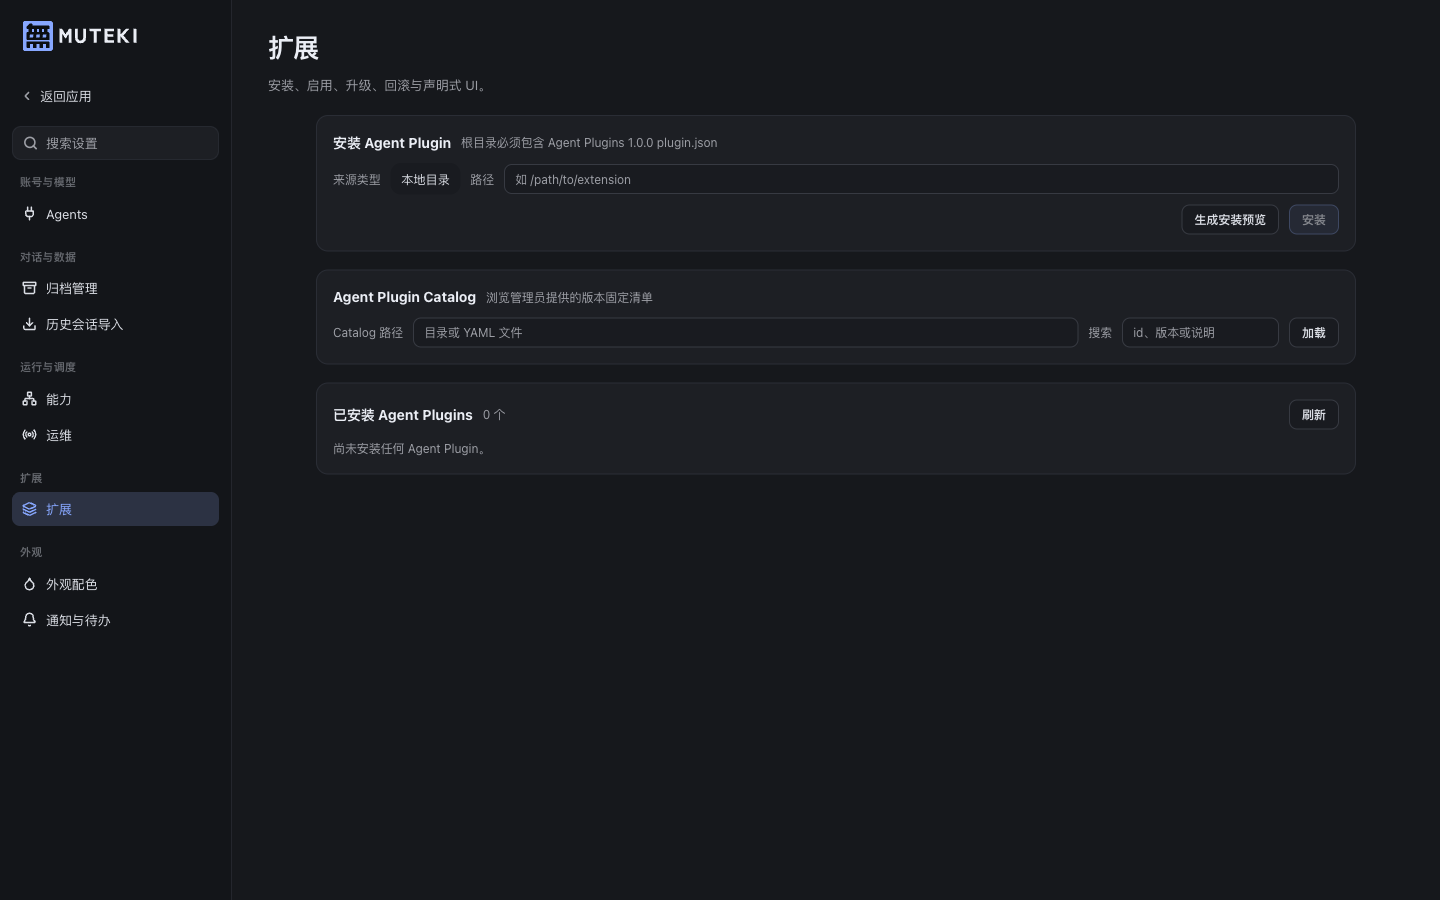The width and height of the screenshot is (1440, 900).
Task: Open the 运维 settings page
Action: [x=115, y=435]
